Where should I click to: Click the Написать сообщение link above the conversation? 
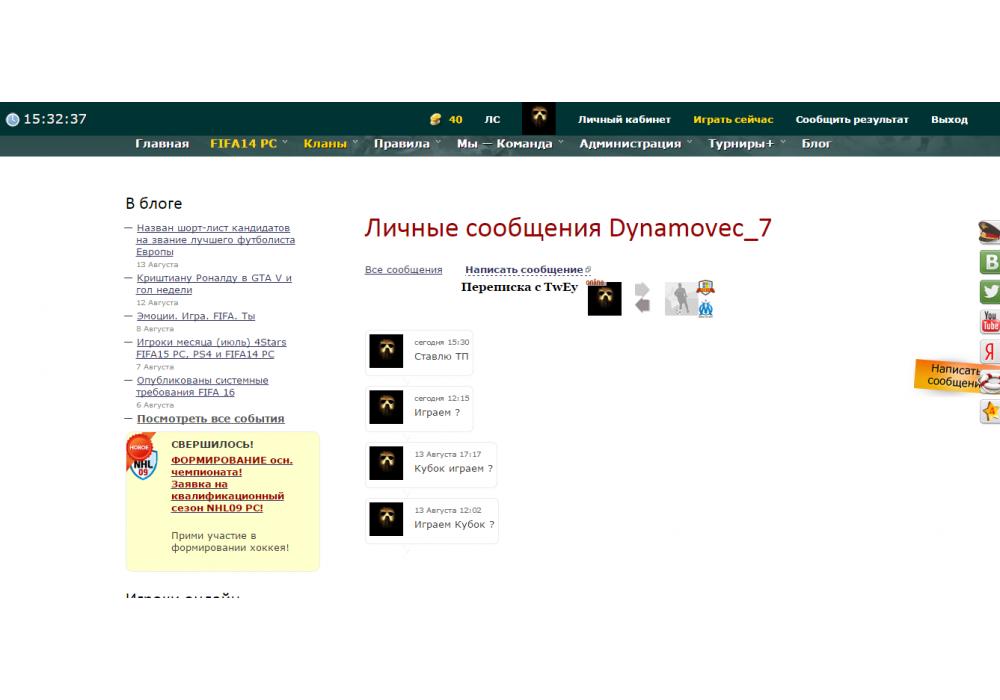524,270
